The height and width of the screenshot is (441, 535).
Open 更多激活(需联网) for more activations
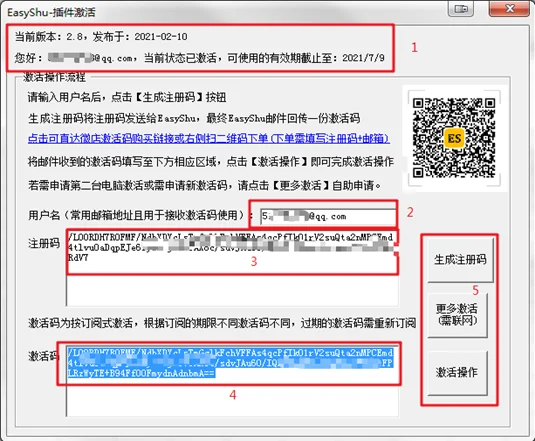(457, 315)
